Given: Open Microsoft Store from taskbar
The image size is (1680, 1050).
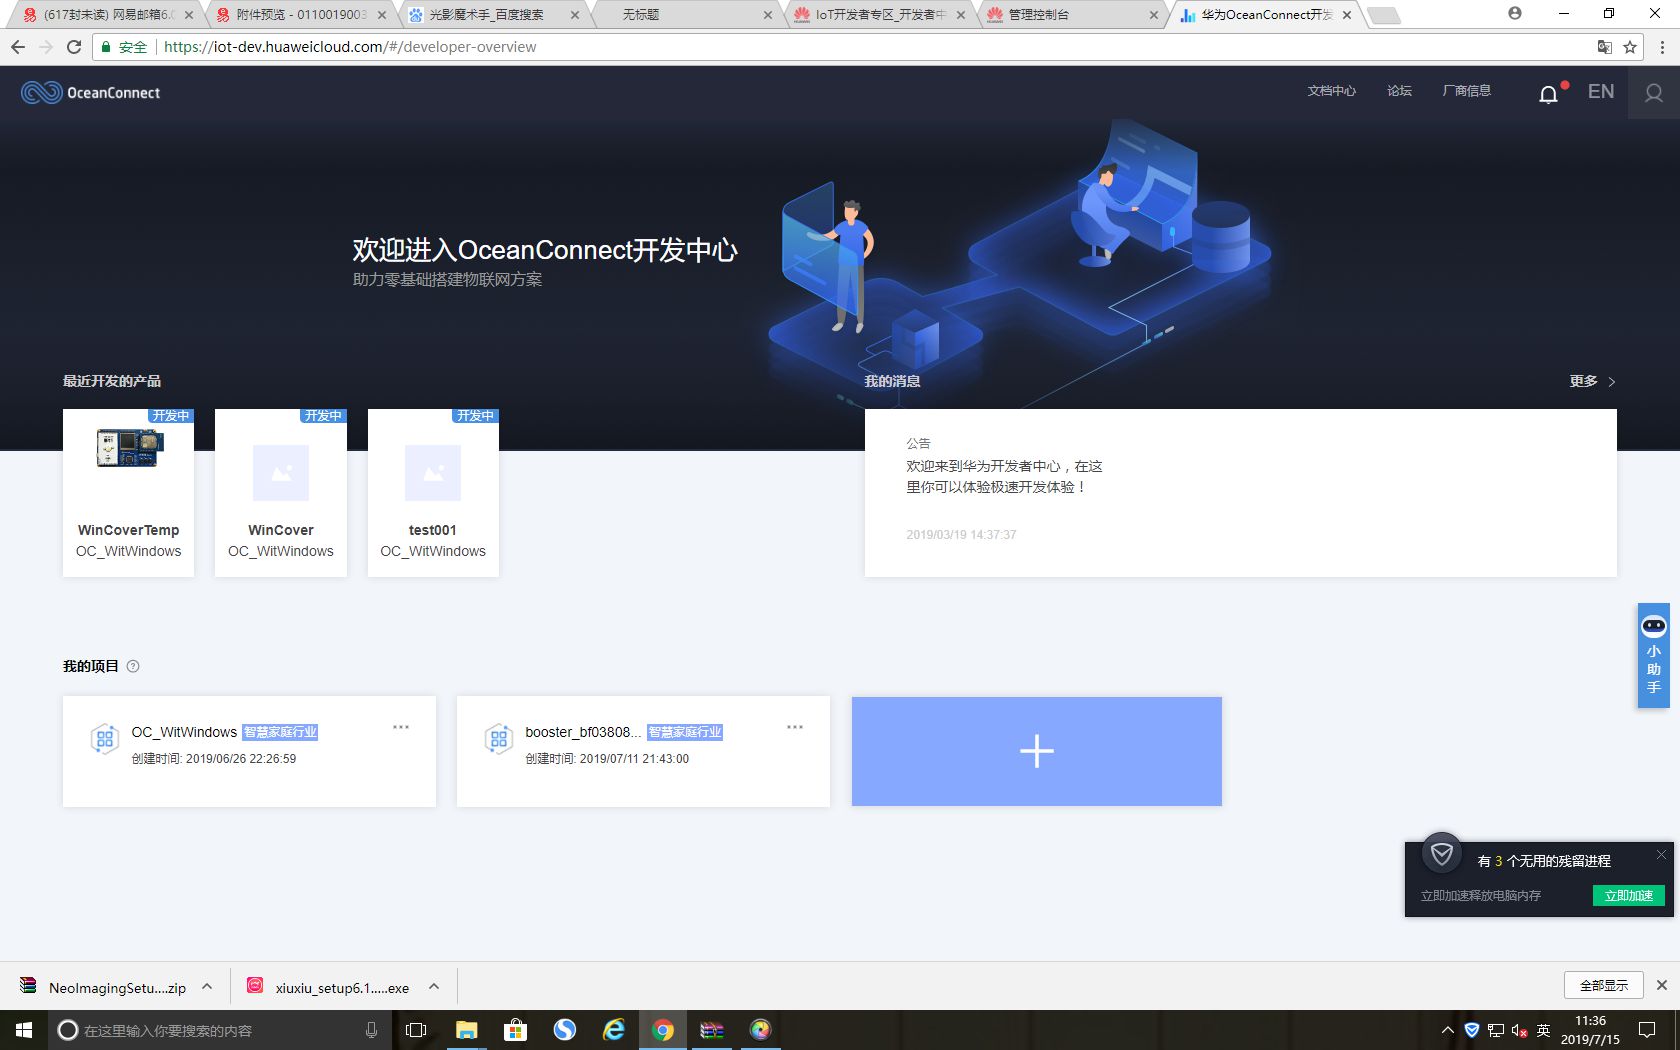Looking at the screenshot, I should coord(515,1030).
